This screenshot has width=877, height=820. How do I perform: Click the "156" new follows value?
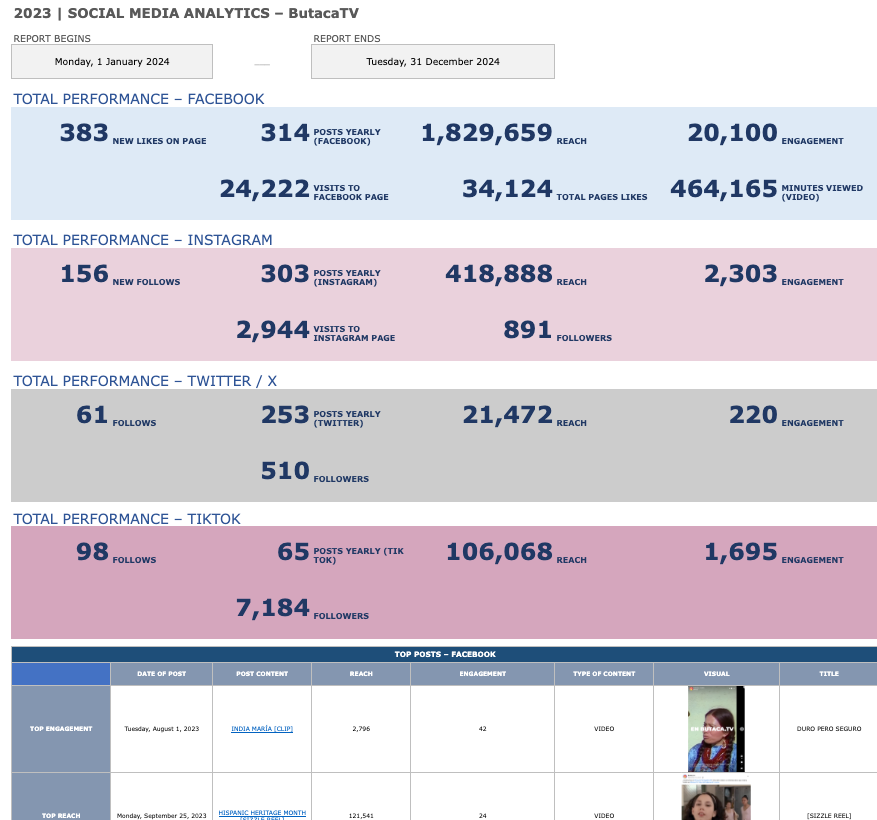point(84,274)
